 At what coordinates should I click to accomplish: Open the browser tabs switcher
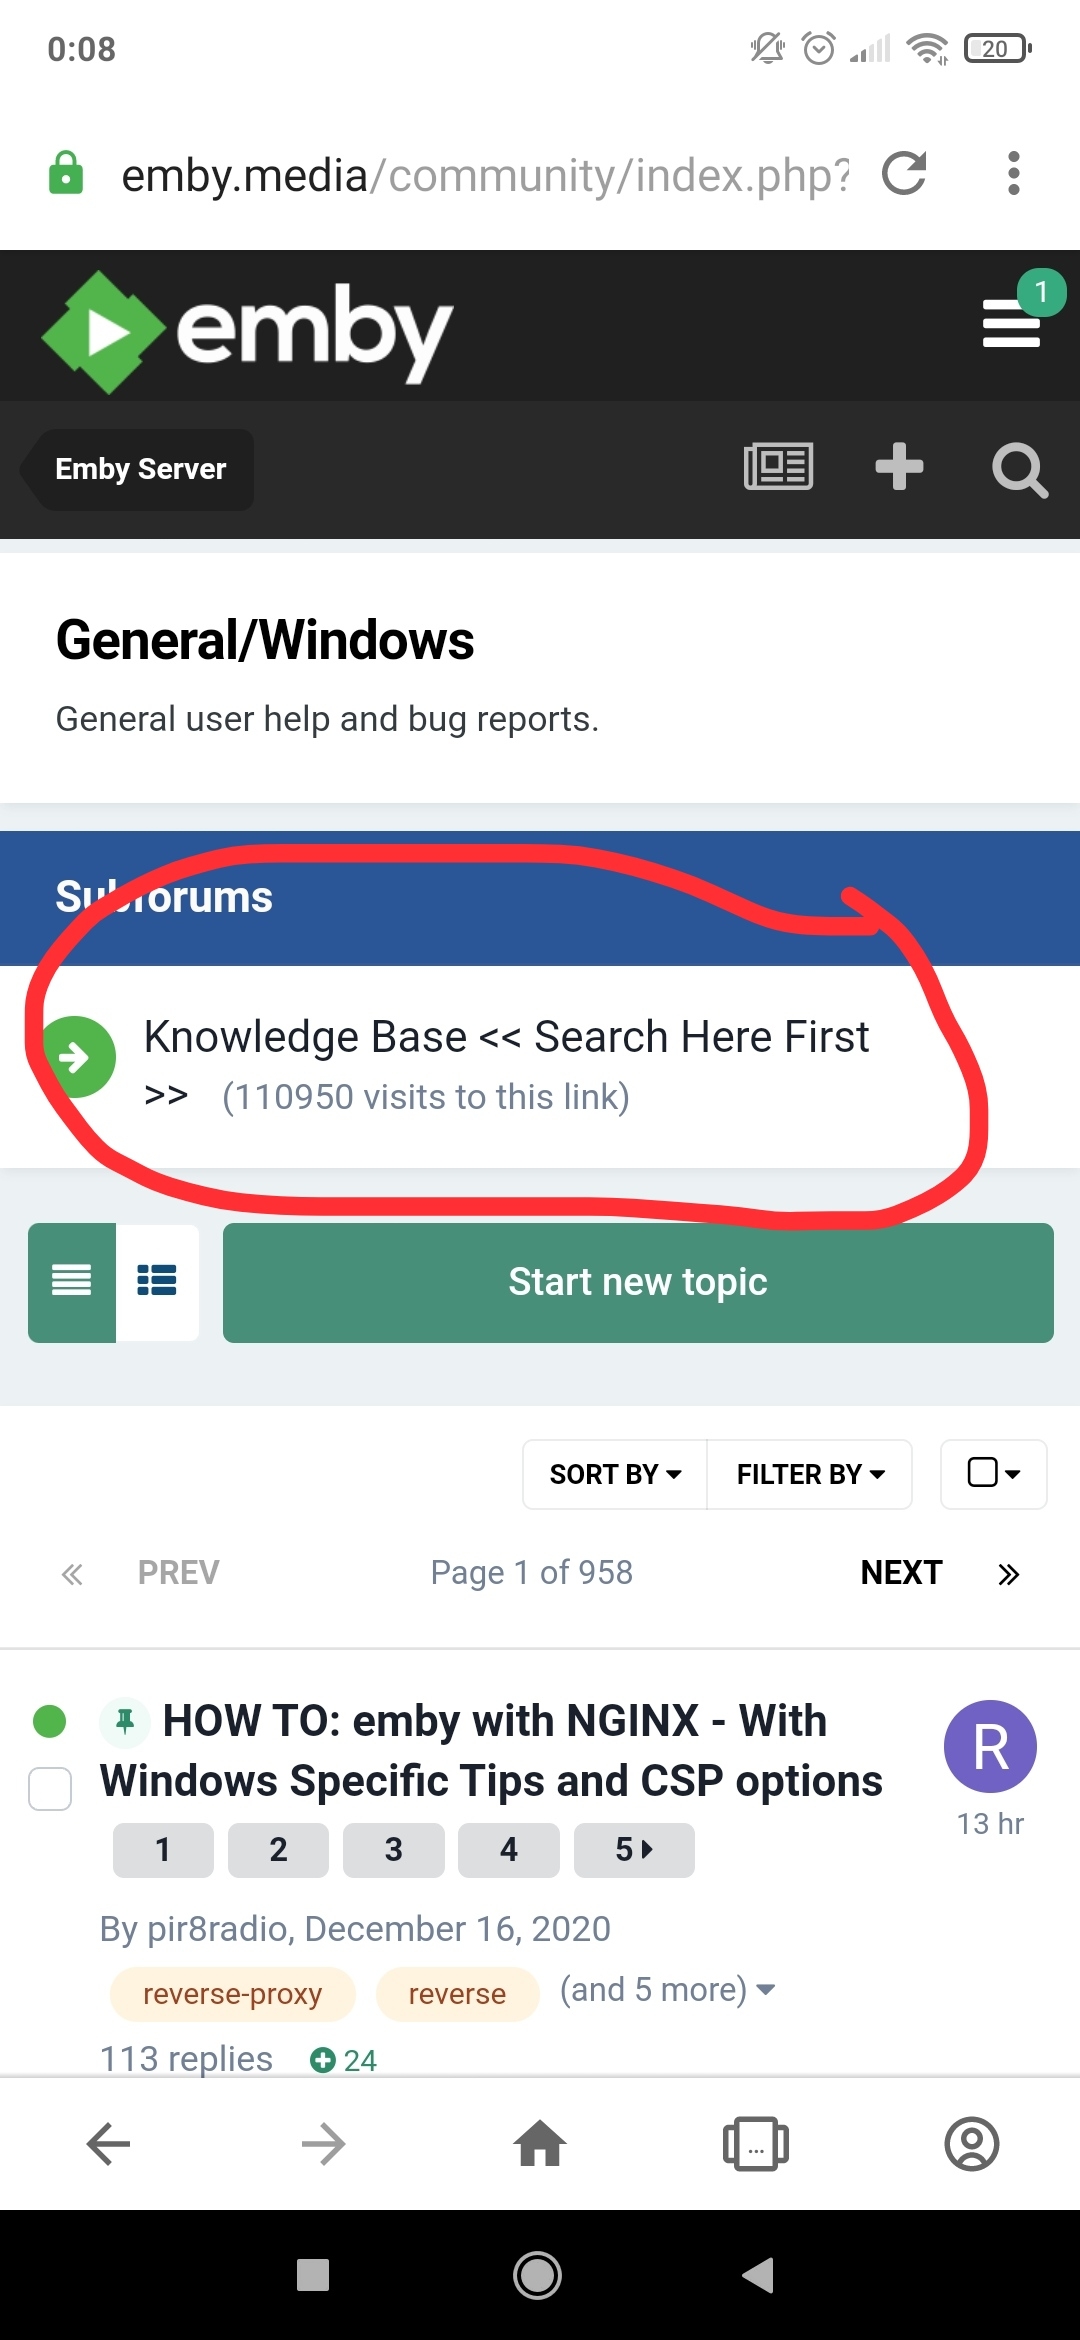[x=755, y=2144]
